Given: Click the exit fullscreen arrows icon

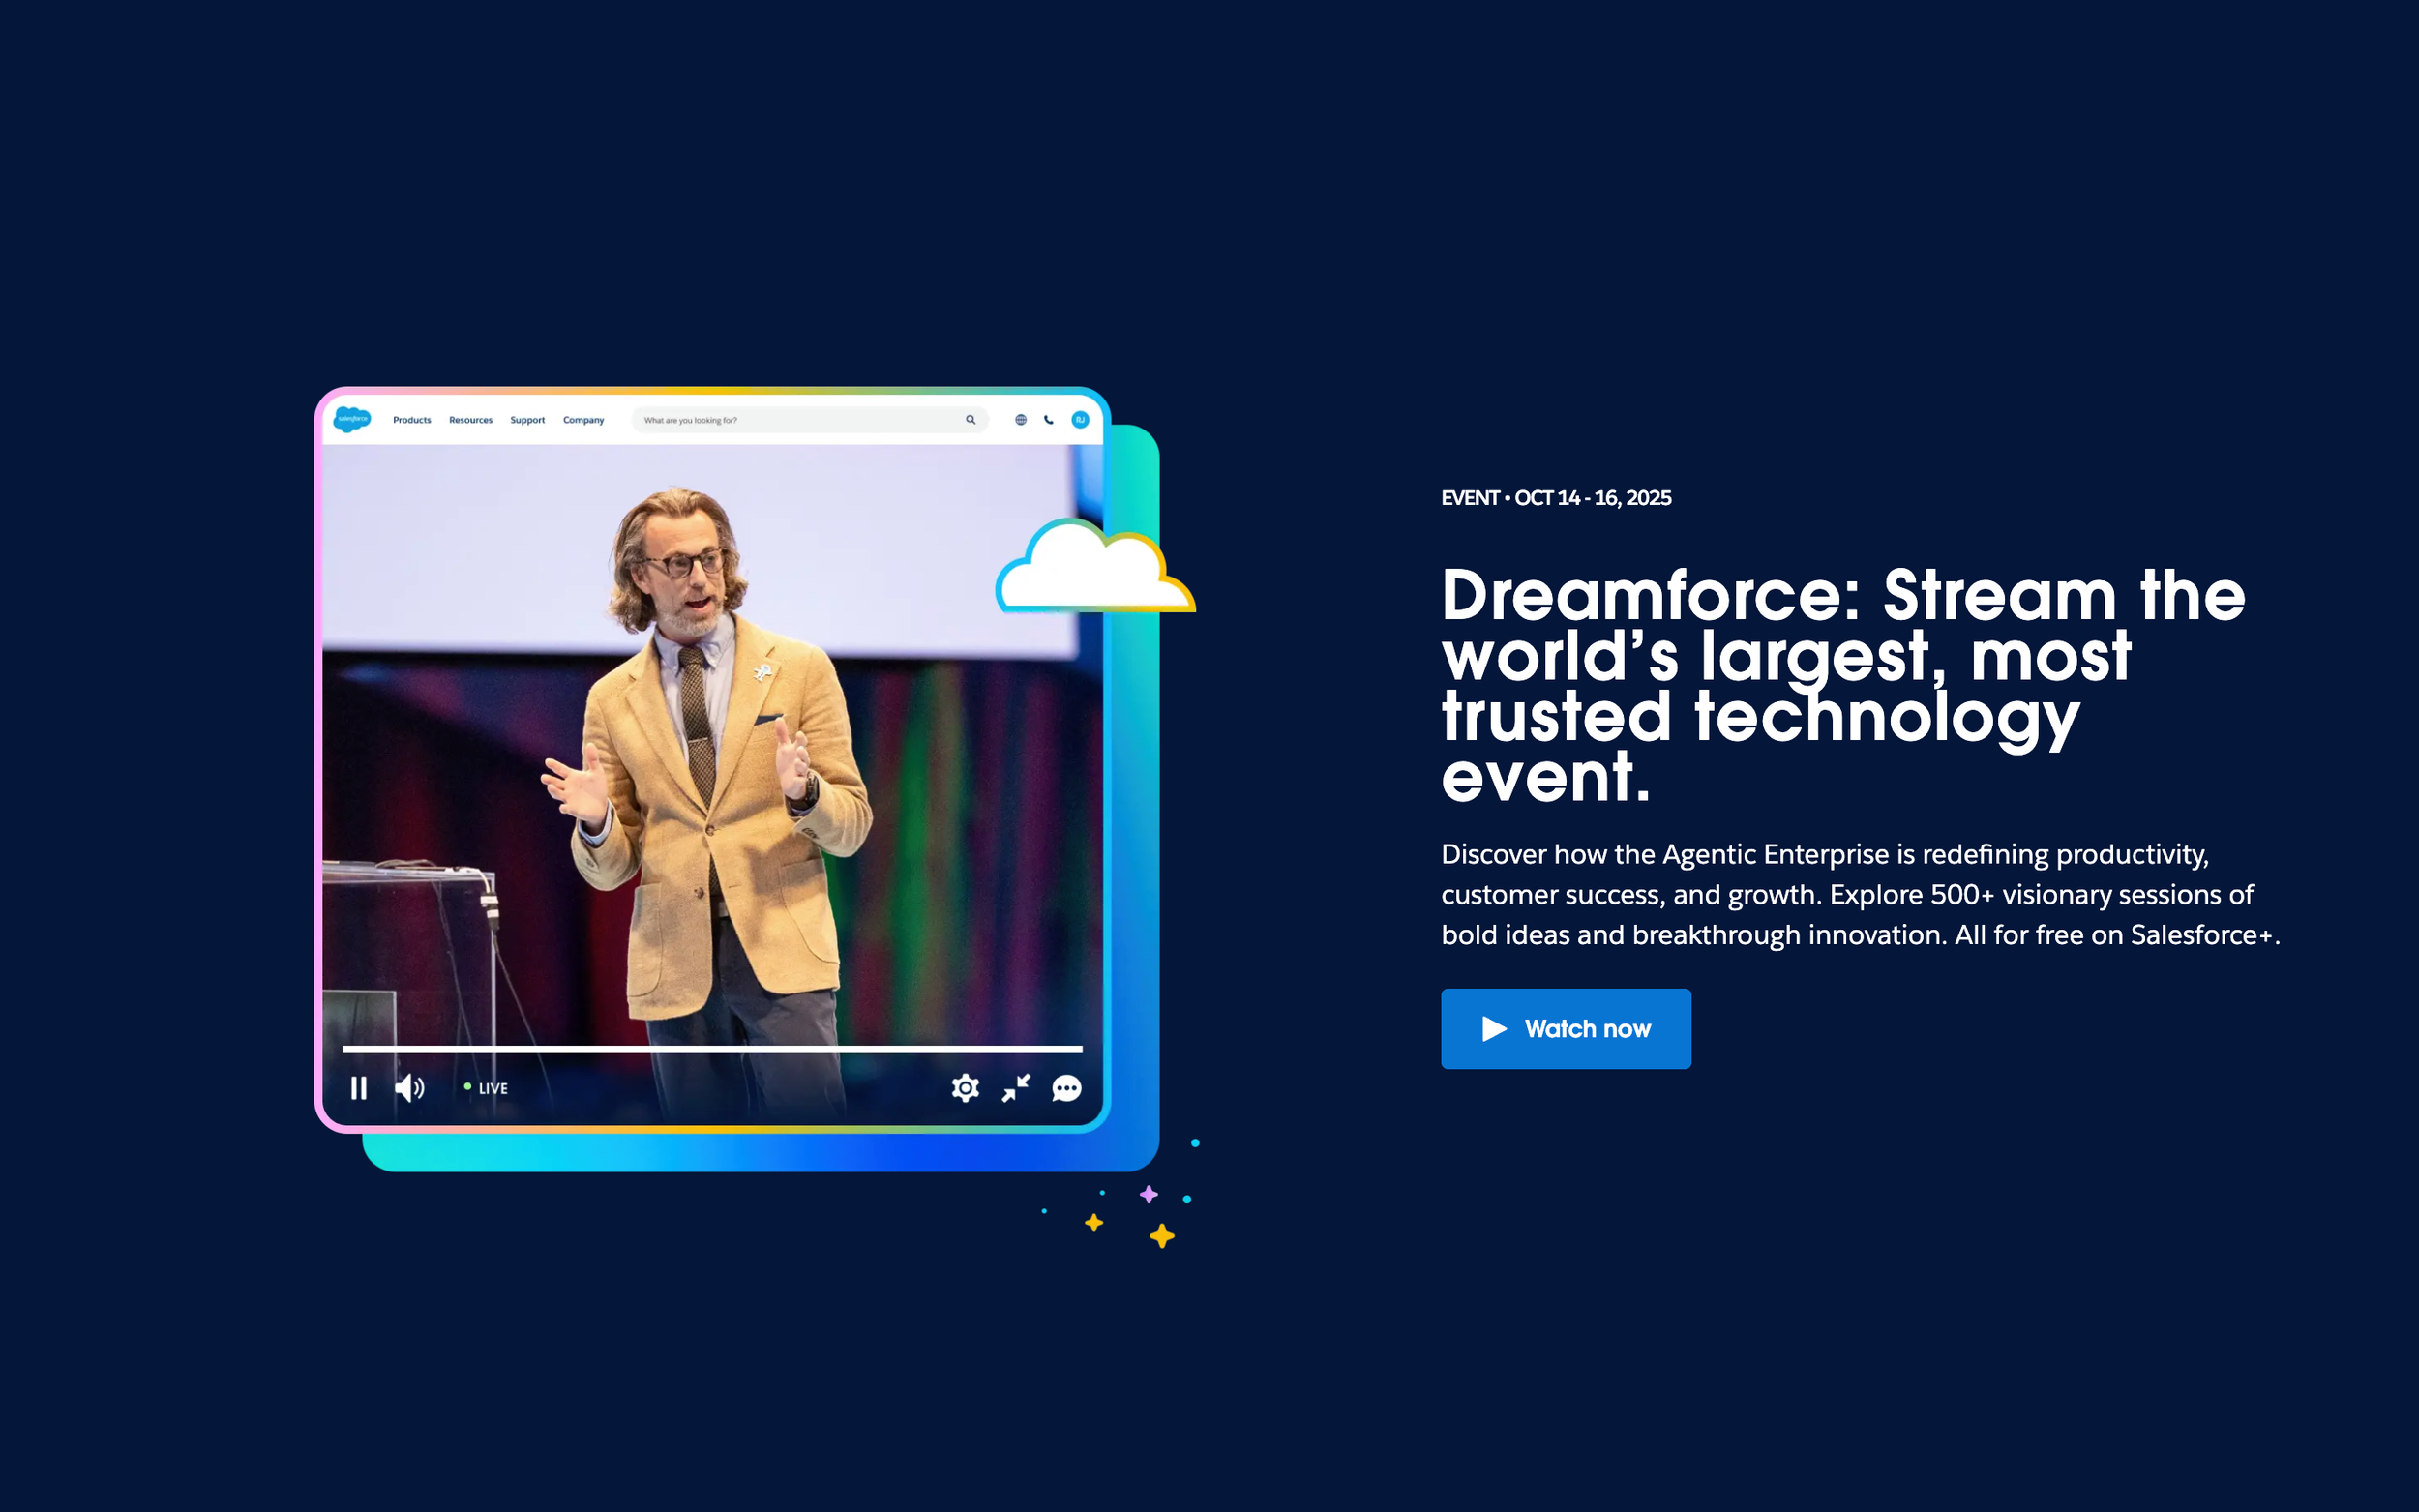Looking at the screenshot, I should click(x=1016, y=1088).
